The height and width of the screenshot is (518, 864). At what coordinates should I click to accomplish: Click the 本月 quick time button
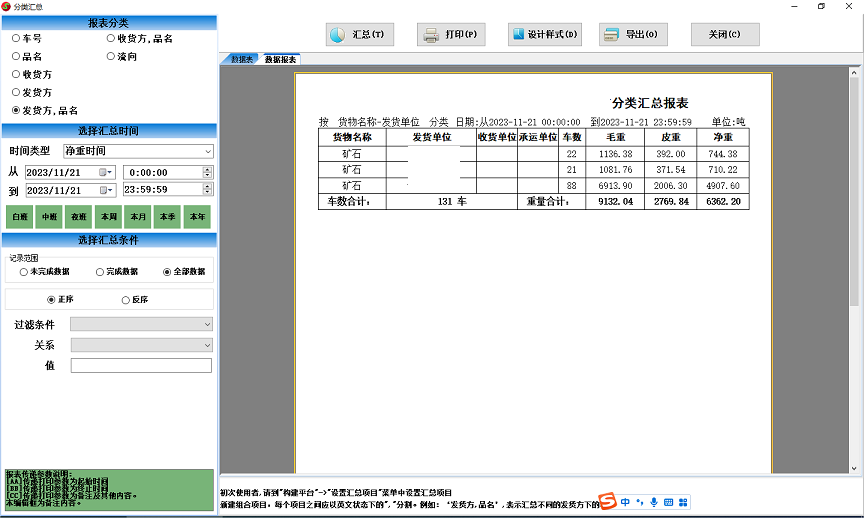[138, 216]
